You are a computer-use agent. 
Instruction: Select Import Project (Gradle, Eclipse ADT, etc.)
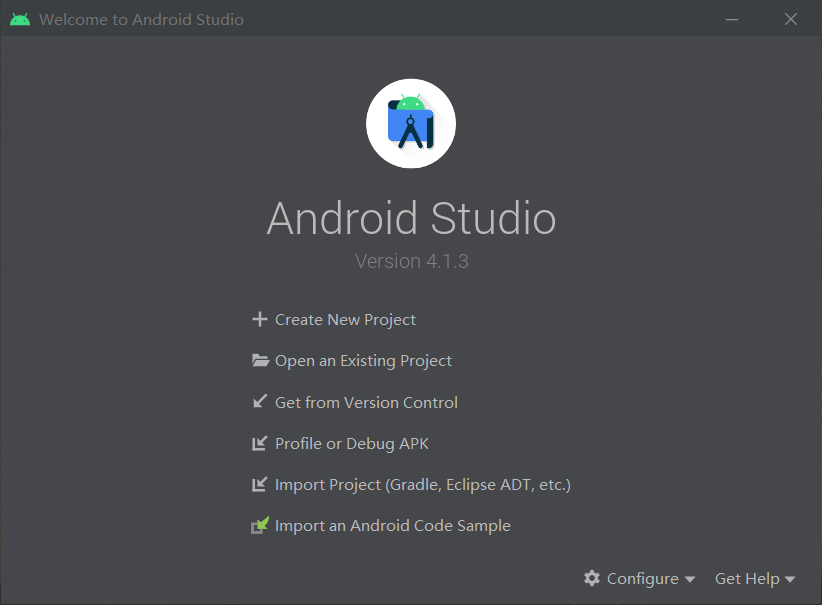(x=422, y=484)
